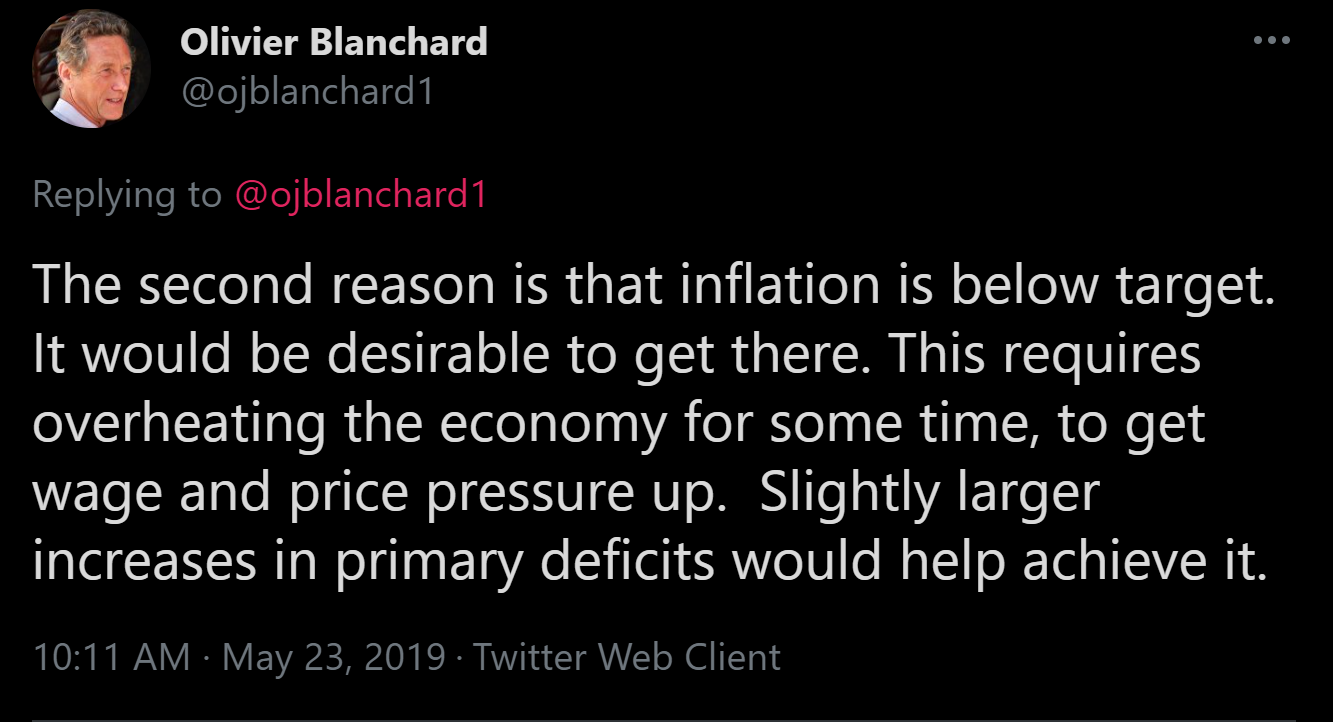Viewport: 1333px width, 722px height.
Task: Click the phrase "The second reason" in the tweet
Action: [x=264, y=285]
